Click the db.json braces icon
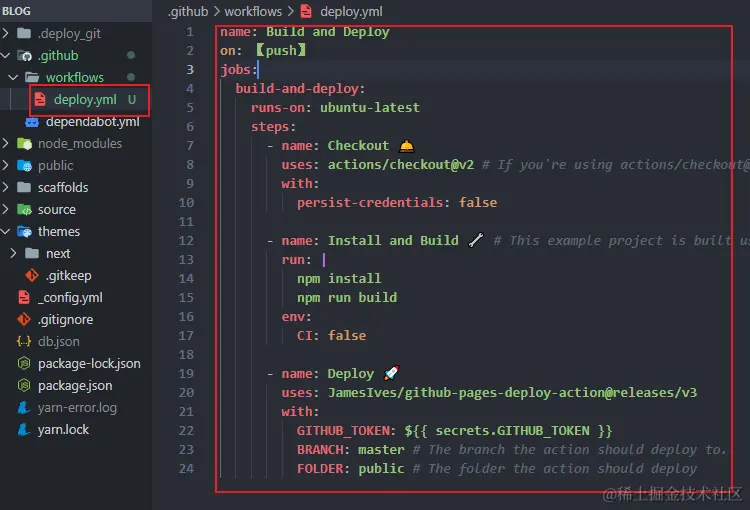 (x=24, y=341)
